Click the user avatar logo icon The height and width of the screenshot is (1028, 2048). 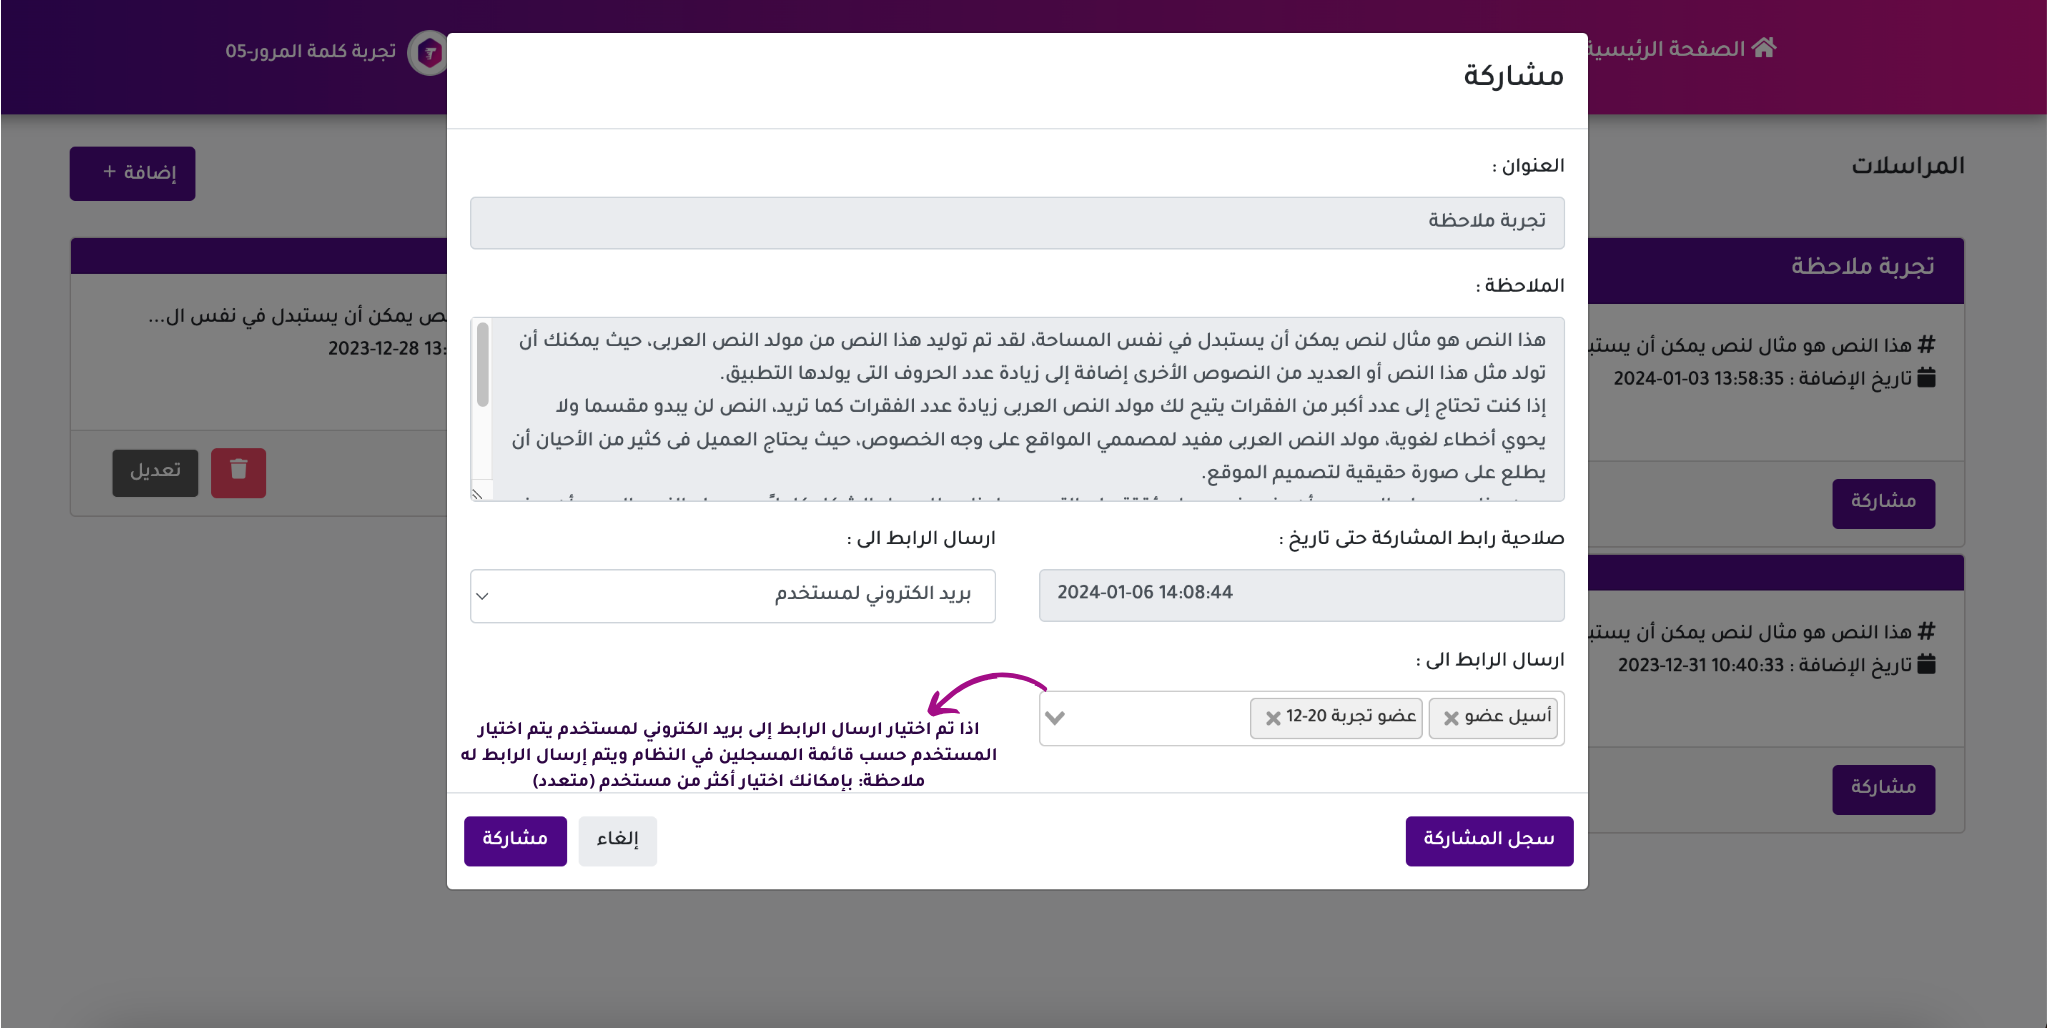click(429, 52)
